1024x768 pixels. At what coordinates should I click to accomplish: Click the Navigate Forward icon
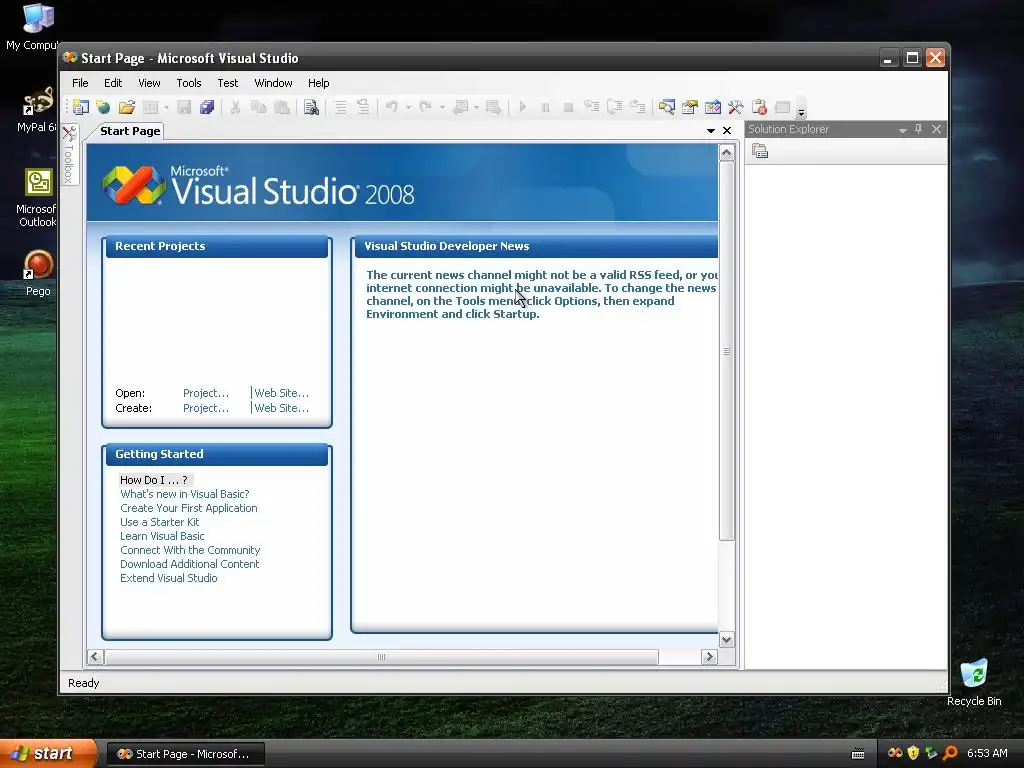(494, 107)
